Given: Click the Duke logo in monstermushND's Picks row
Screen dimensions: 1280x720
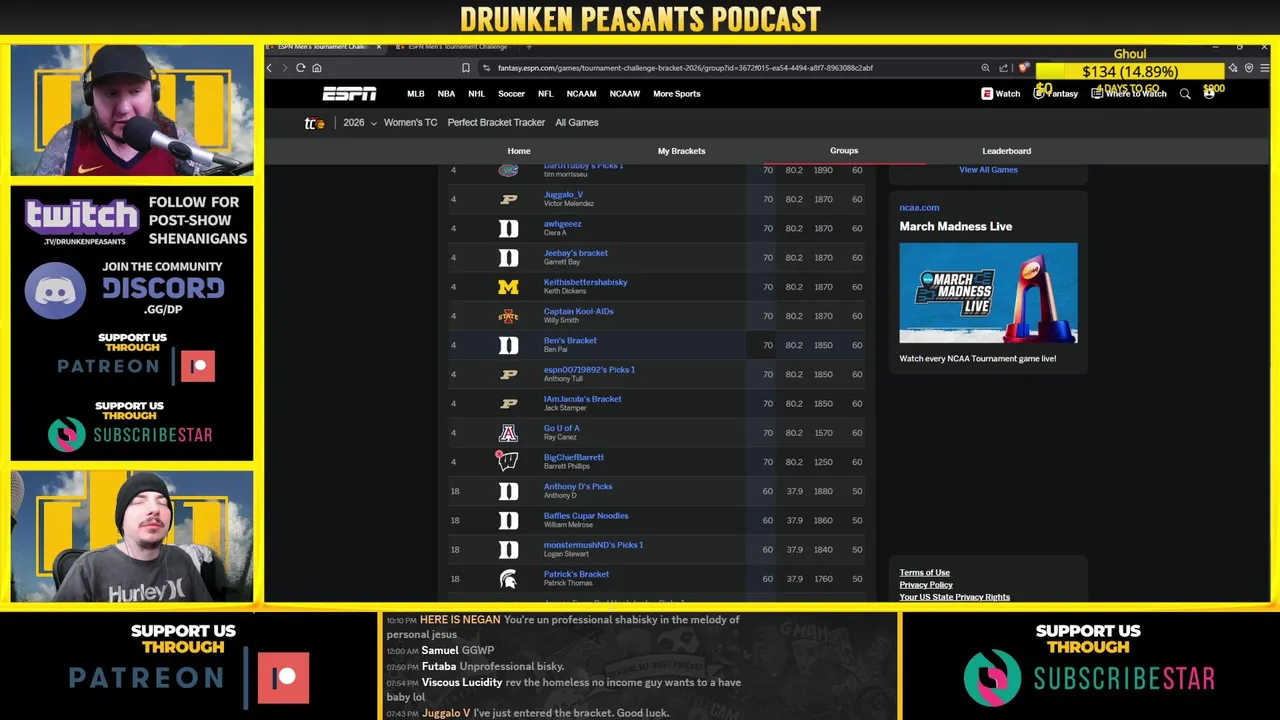Looking at the screenshot, I should coord(508,549).
